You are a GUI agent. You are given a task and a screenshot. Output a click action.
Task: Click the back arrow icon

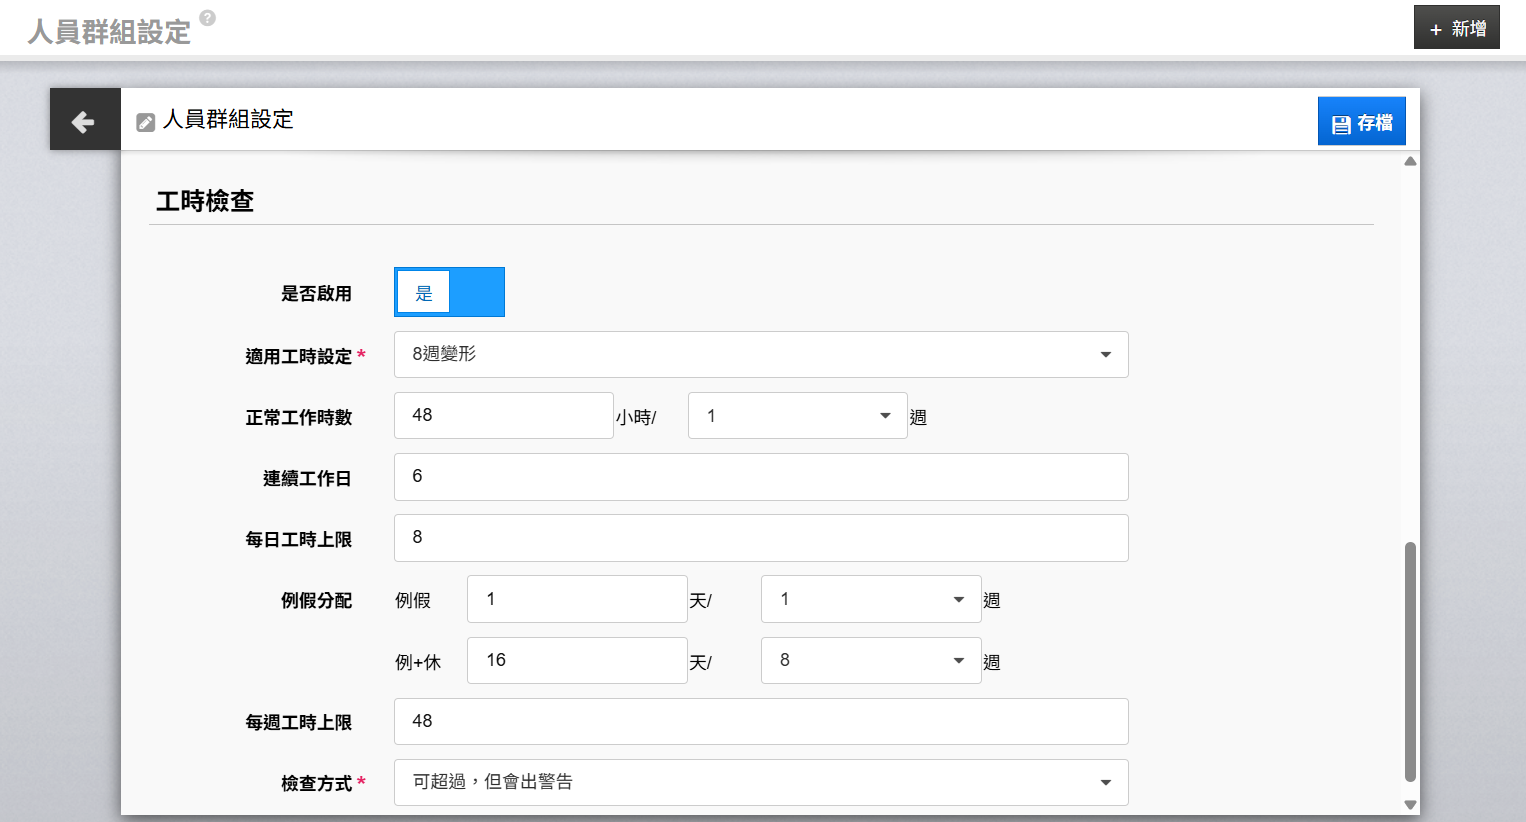tap(83, 122)
